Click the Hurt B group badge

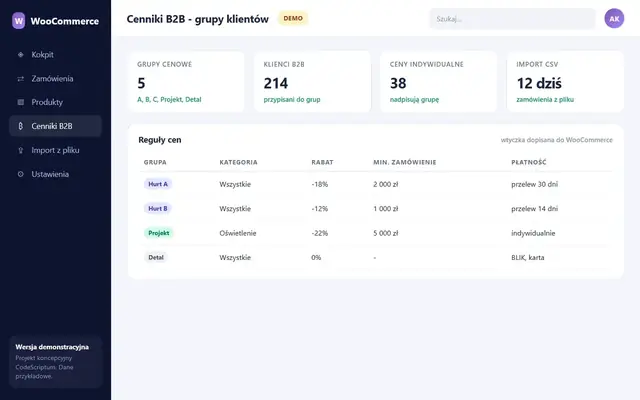click(x=158, y=209)
